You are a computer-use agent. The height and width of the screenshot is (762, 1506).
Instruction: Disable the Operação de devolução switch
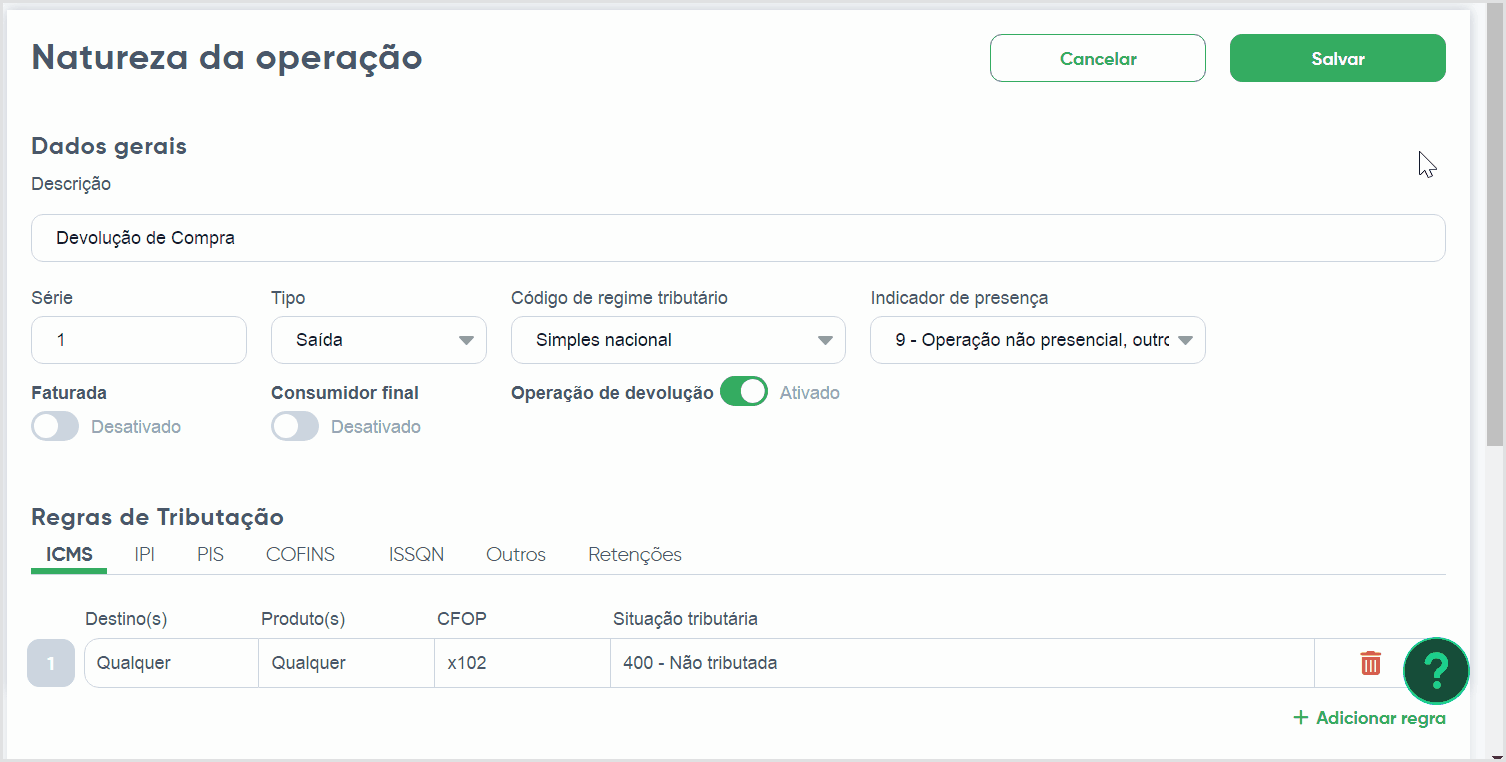click(x=743, y=392)
